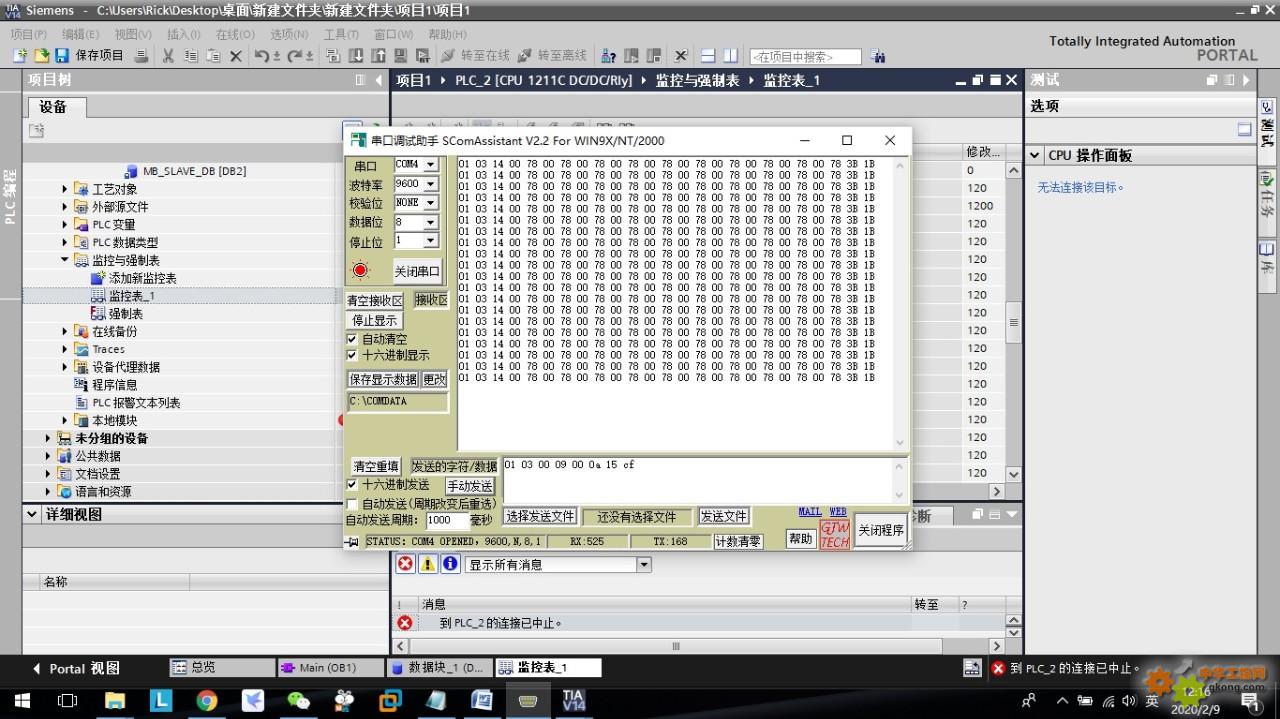Click the Split editor horizontally icon
1280x719 pixels.
708,56
